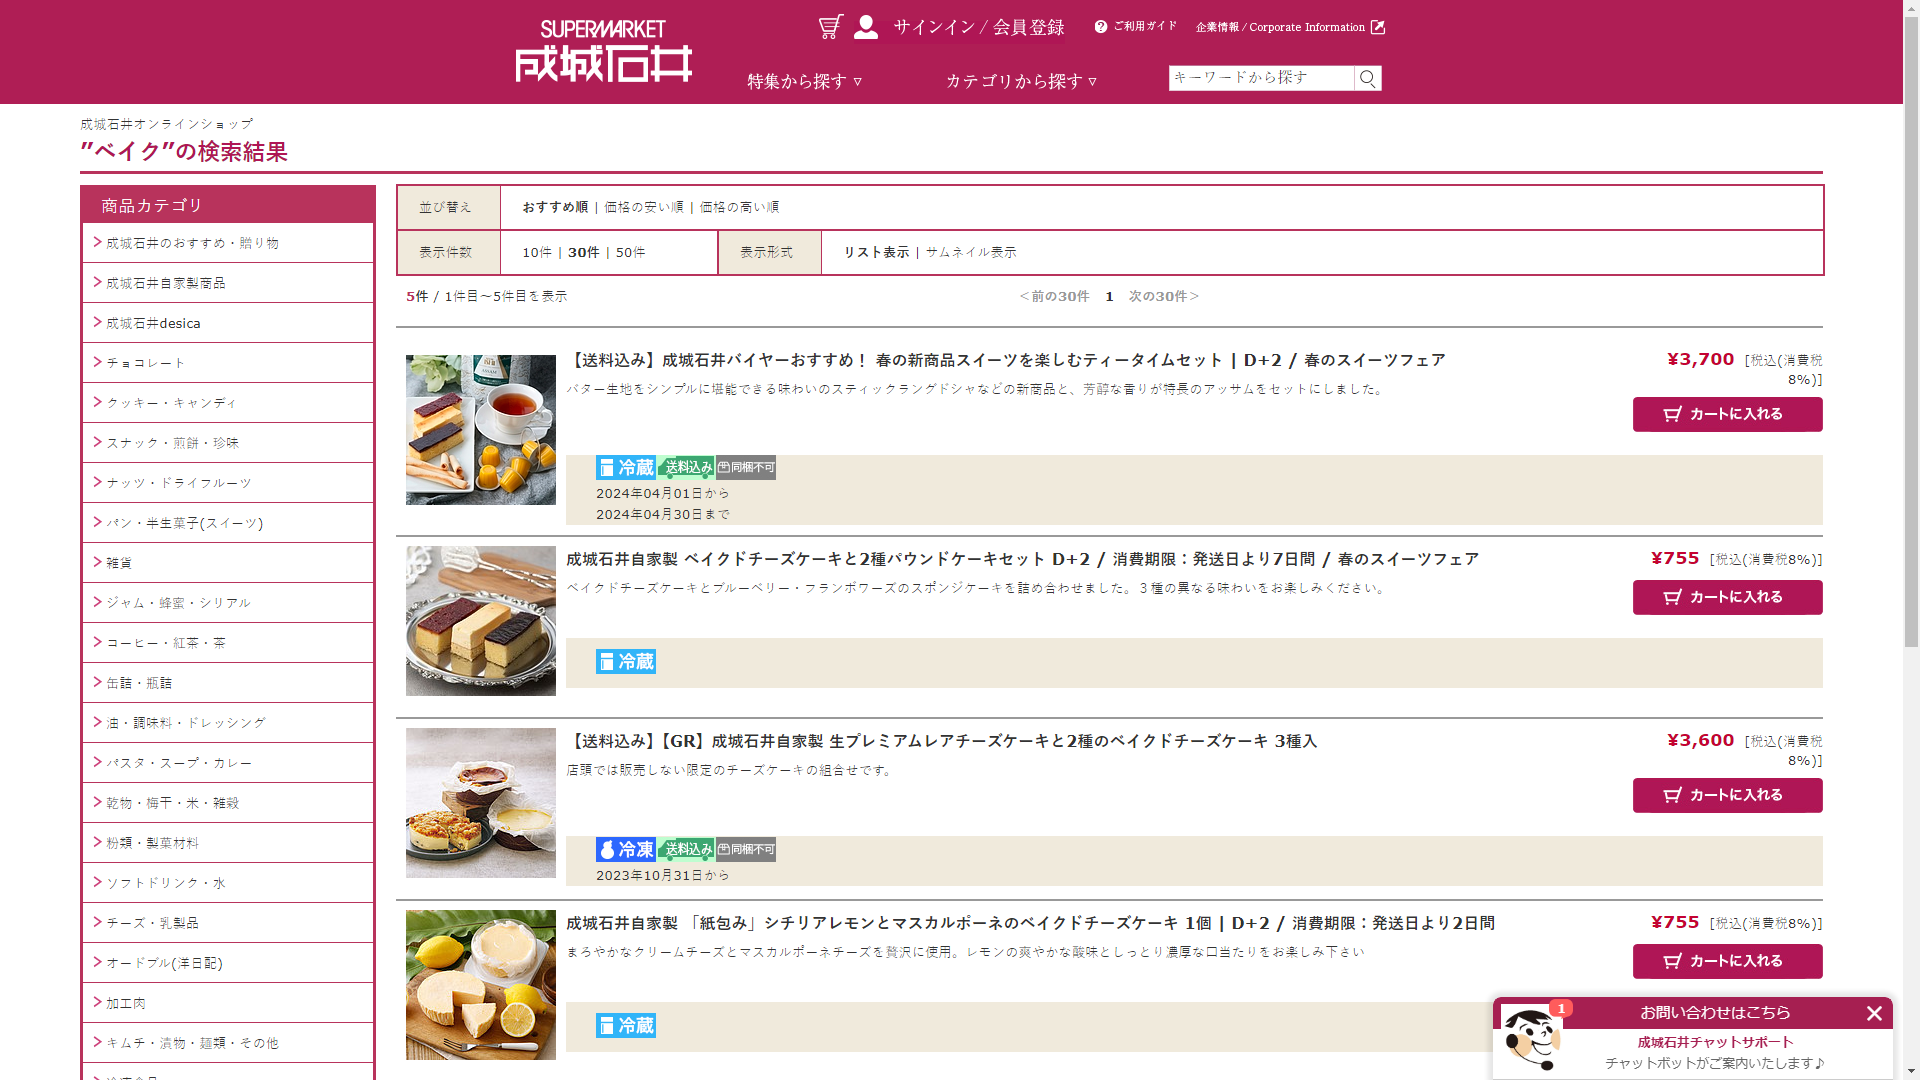The width and height of the screenshot is (1920, 1080).
Task: Click the magnifier search button
Action: click(1368, 78)
